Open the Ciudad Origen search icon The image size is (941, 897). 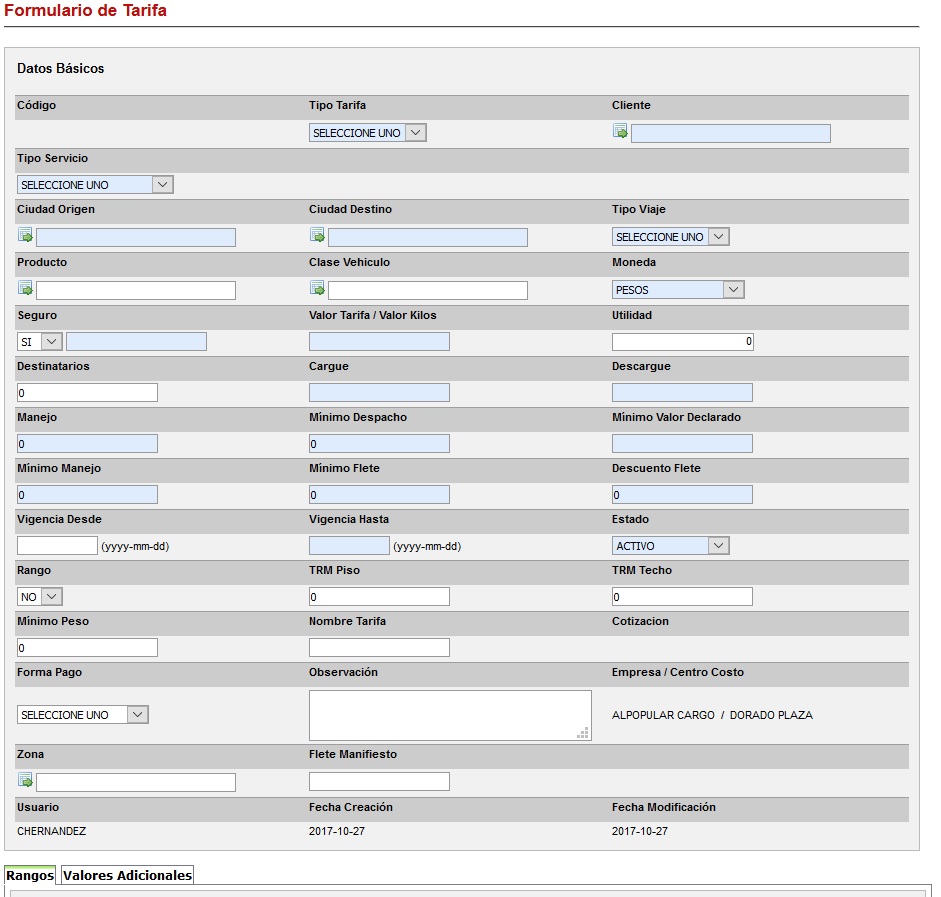[x=25, y=236]
